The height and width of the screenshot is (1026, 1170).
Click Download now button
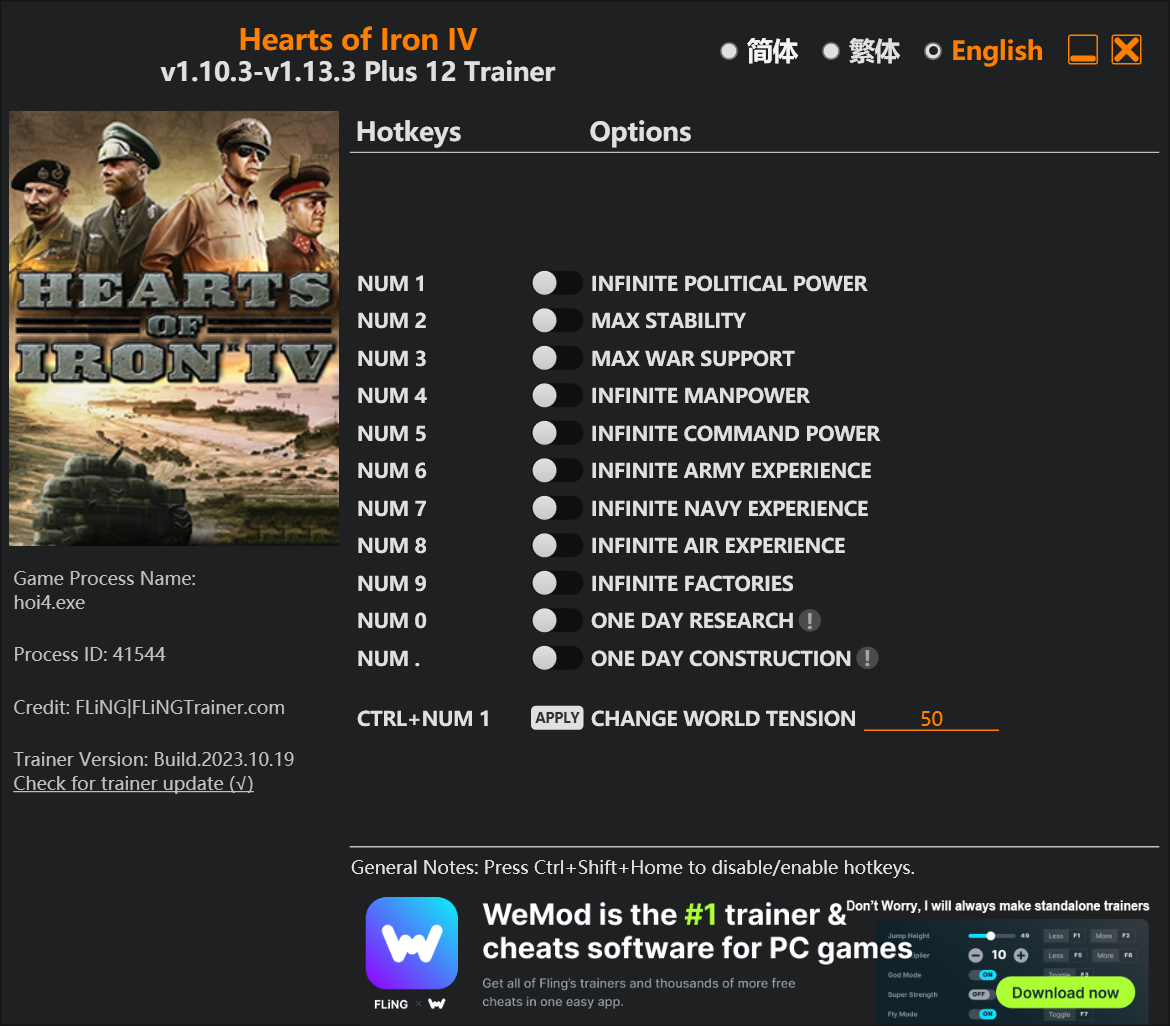click(x=1065, y=992)
